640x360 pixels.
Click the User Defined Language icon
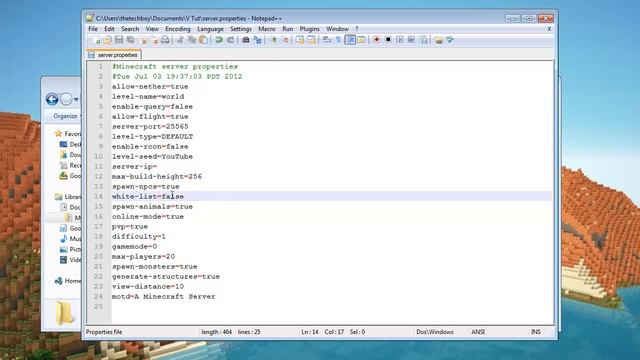[361, 40]
